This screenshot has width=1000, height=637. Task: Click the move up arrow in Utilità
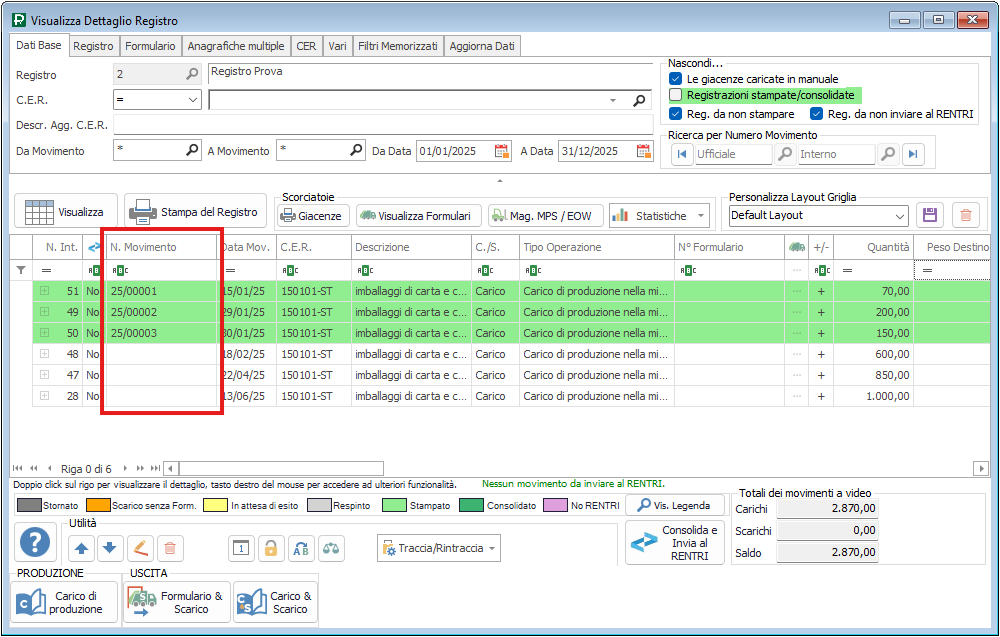[81, 547]
